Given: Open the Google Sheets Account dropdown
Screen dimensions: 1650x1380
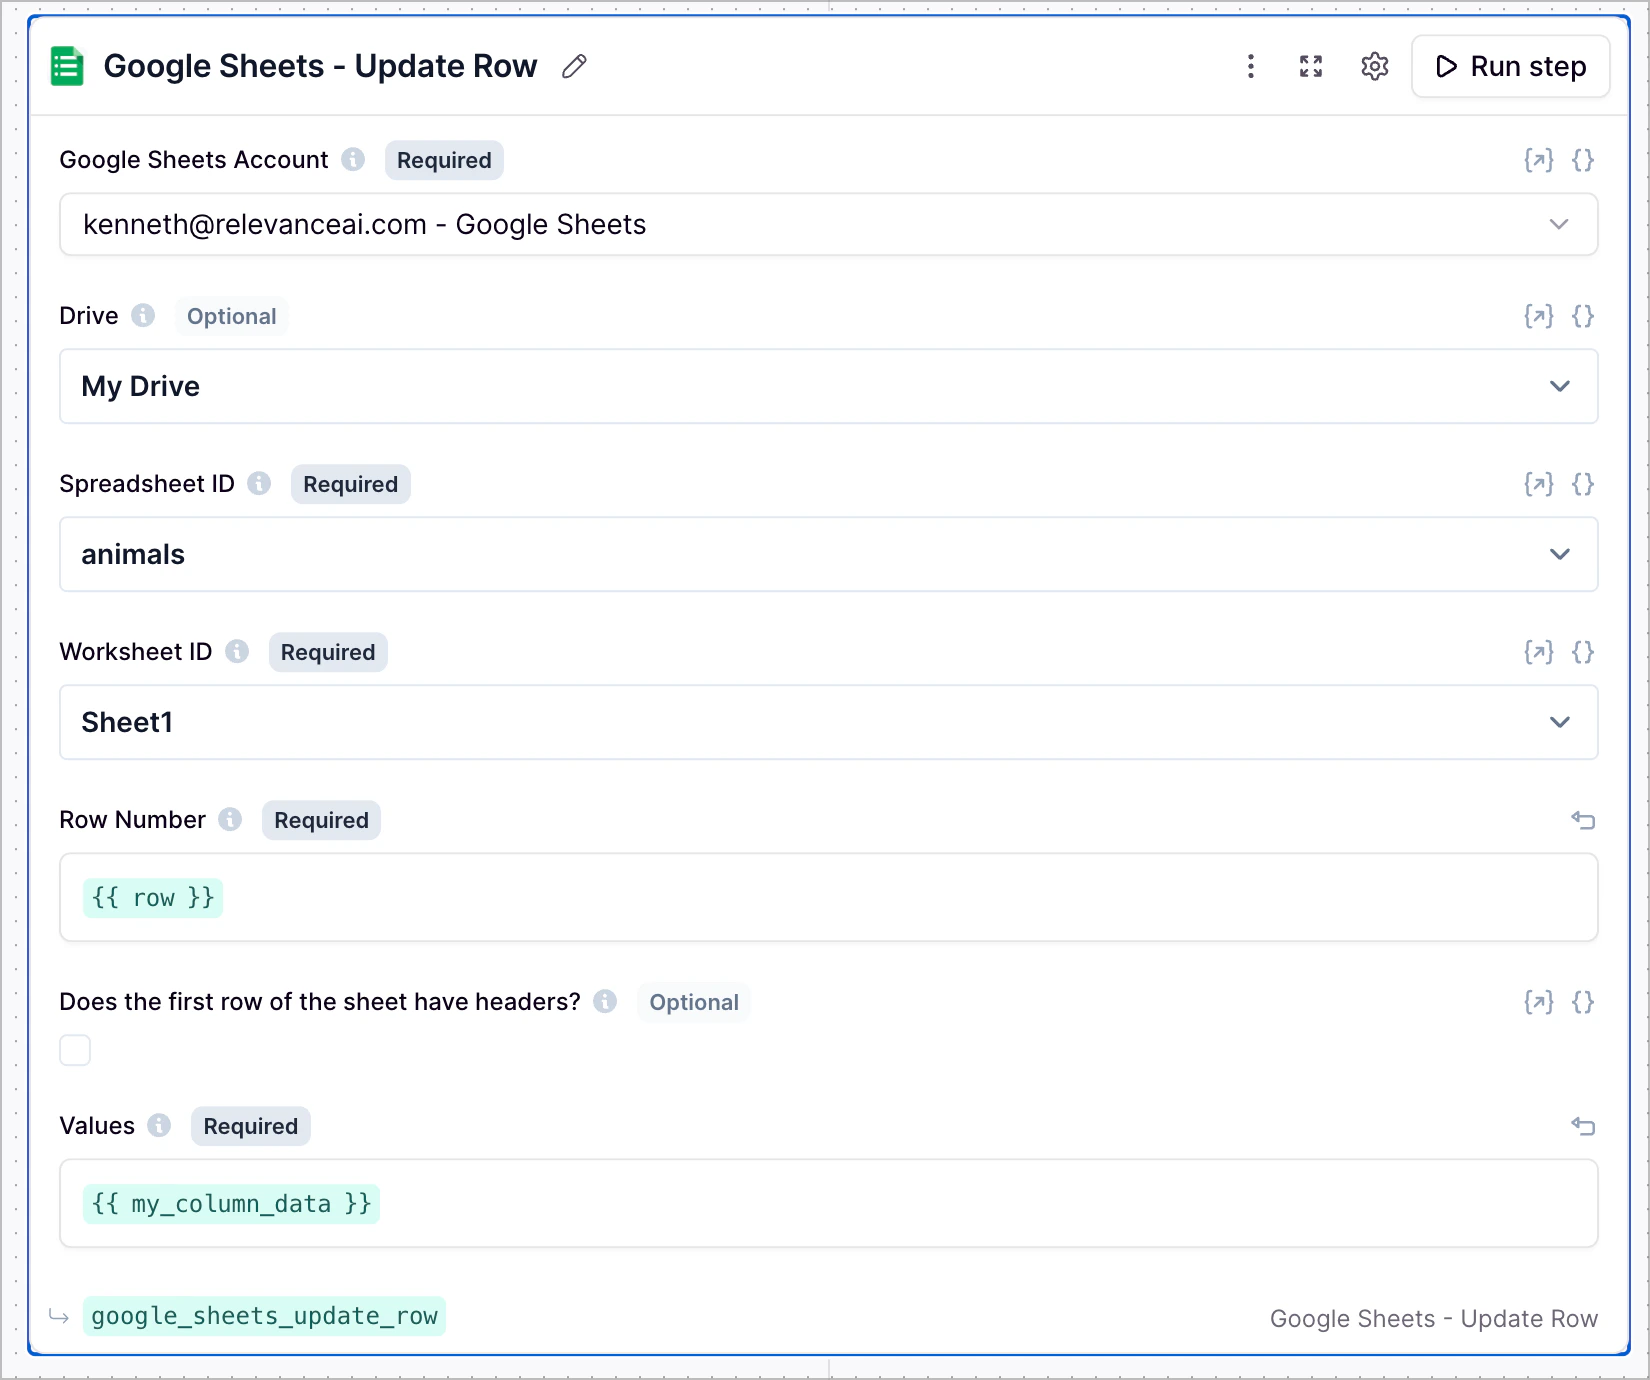Looking at the screenshot, I should 1561,224.
